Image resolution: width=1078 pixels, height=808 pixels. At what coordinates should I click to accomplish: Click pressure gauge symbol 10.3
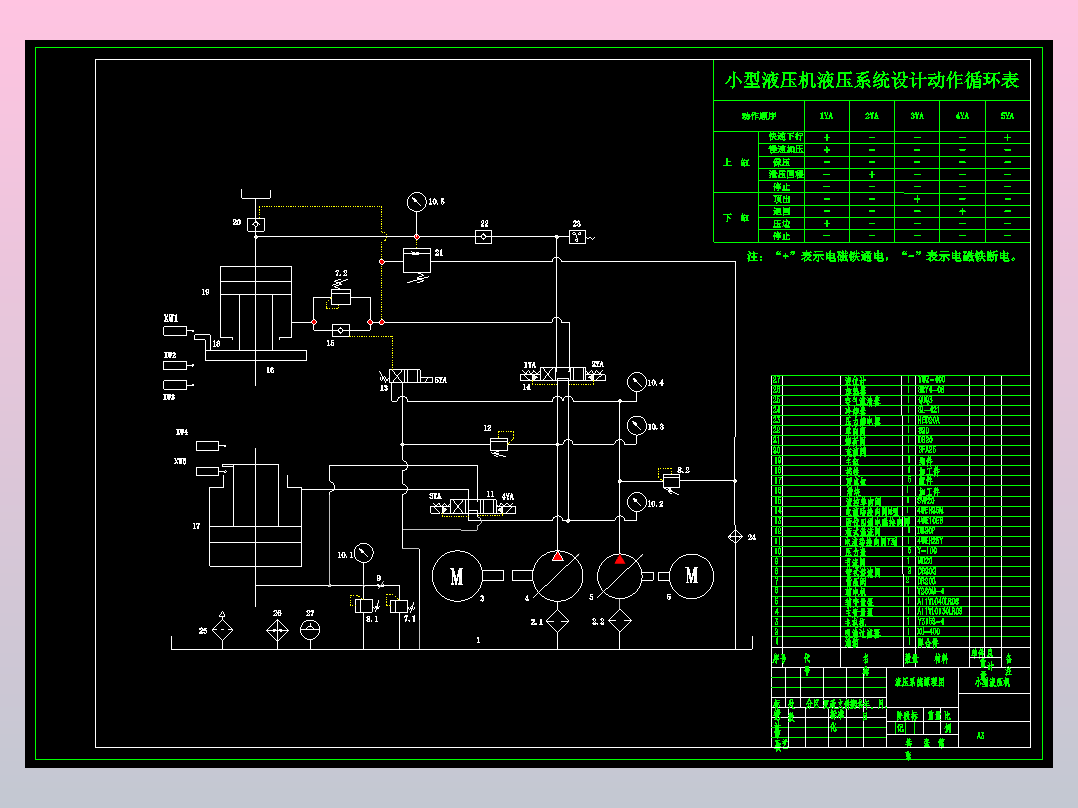coord(637,426)
